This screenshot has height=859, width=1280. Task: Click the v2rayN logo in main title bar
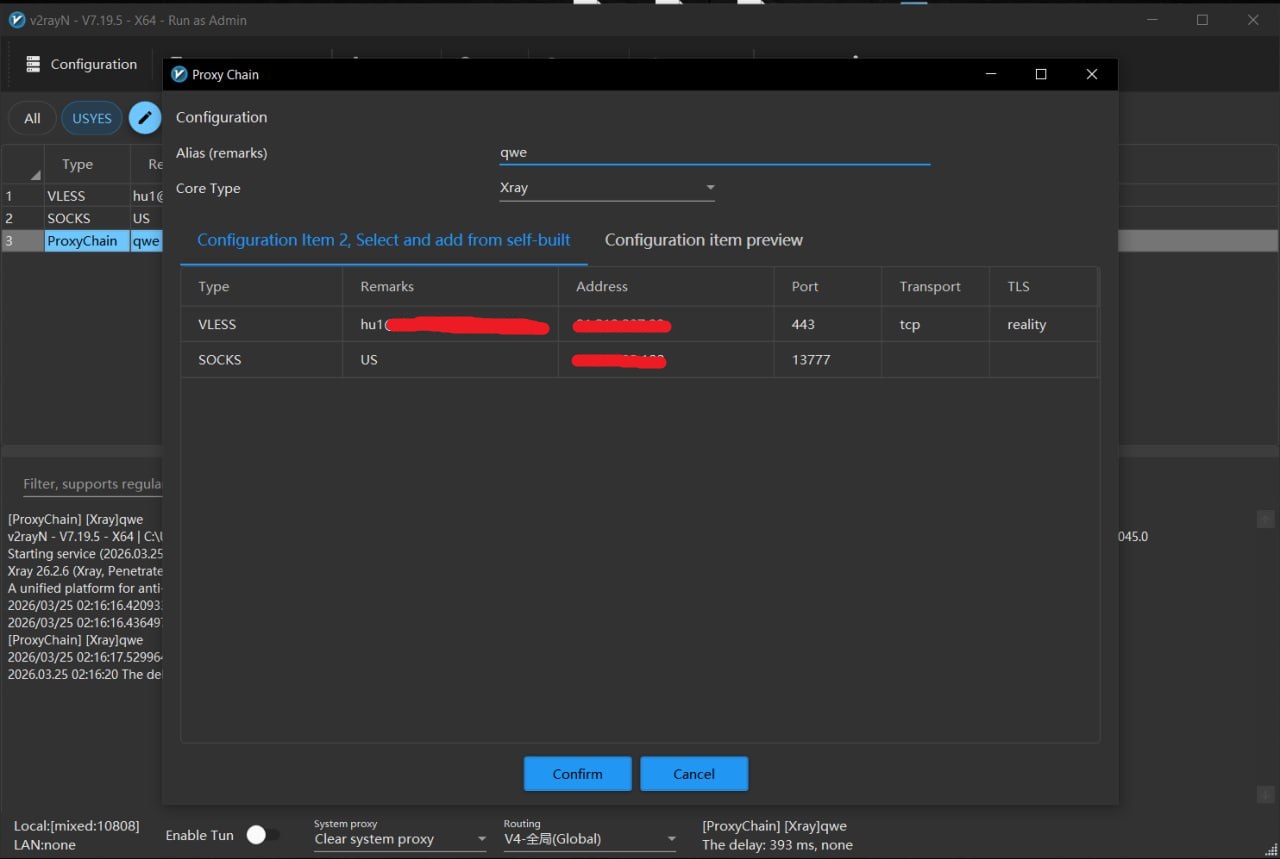[x=16, y=20]
